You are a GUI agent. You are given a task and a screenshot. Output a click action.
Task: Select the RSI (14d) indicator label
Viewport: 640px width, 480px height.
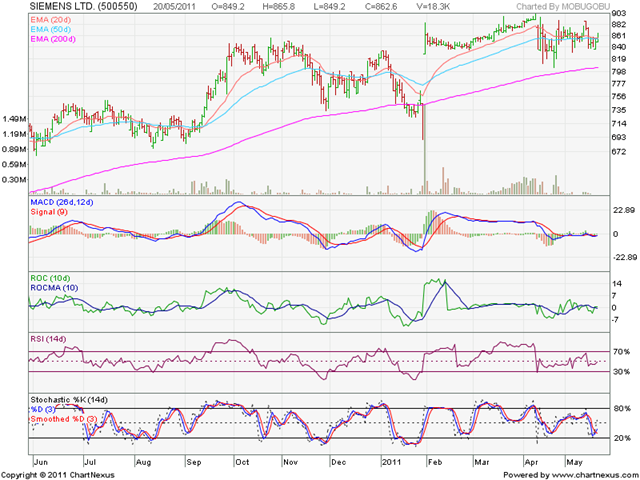pyautogui.click(x=48, y=339)
